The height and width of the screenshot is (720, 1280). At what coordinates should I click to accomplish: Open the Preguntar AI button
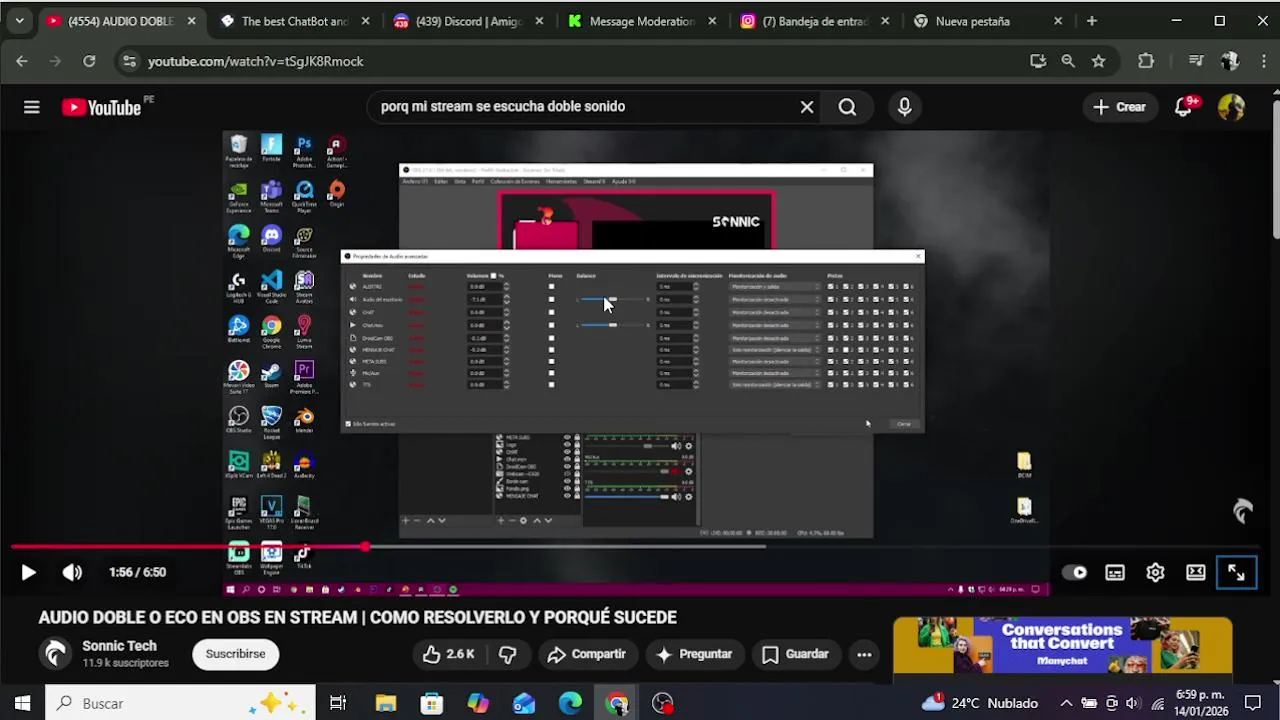694,654
